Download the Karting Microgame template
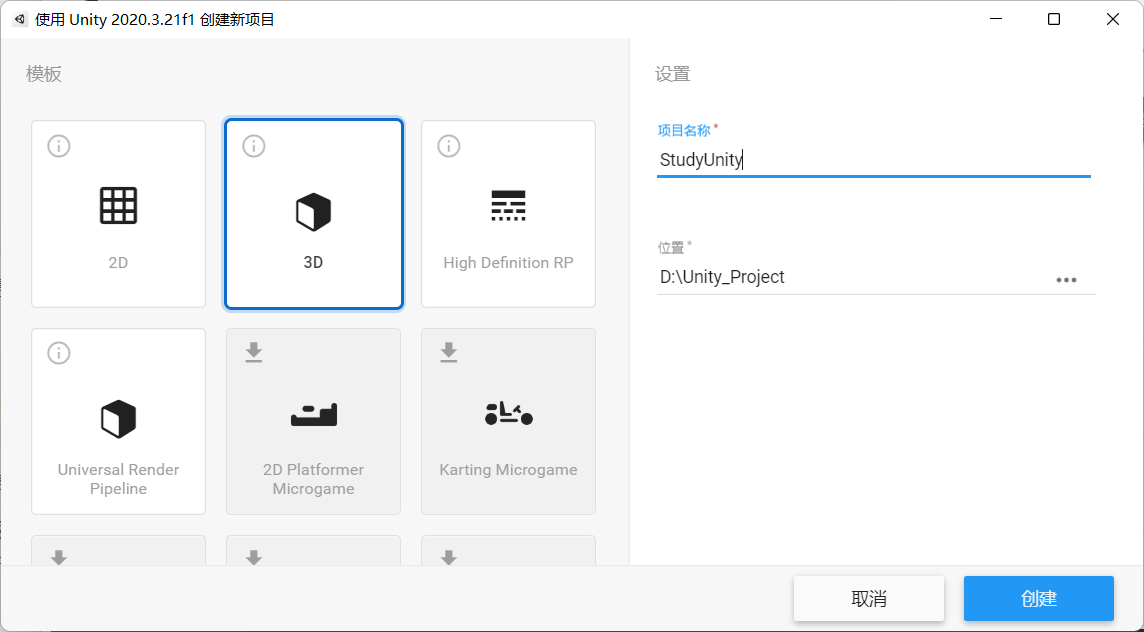 (449, 352)
